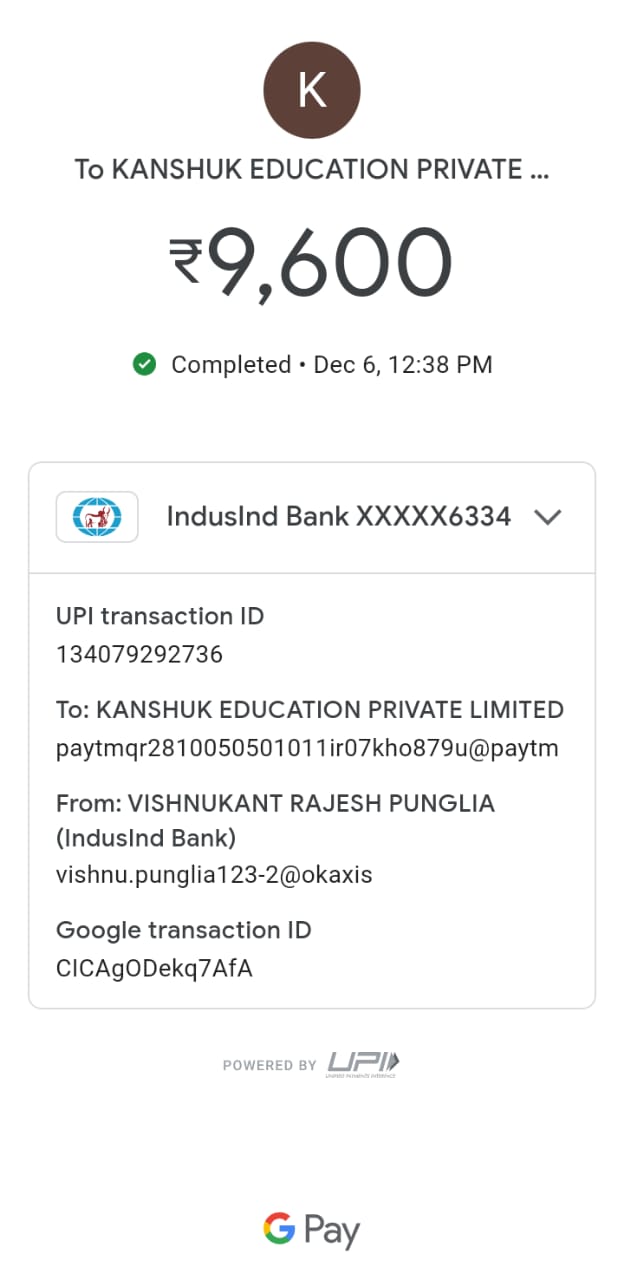Image resolution: width=624 pixels, height=1280 pixels.
Task: Click the IndusInd Bank logo icon
Action: pos(97,517)
